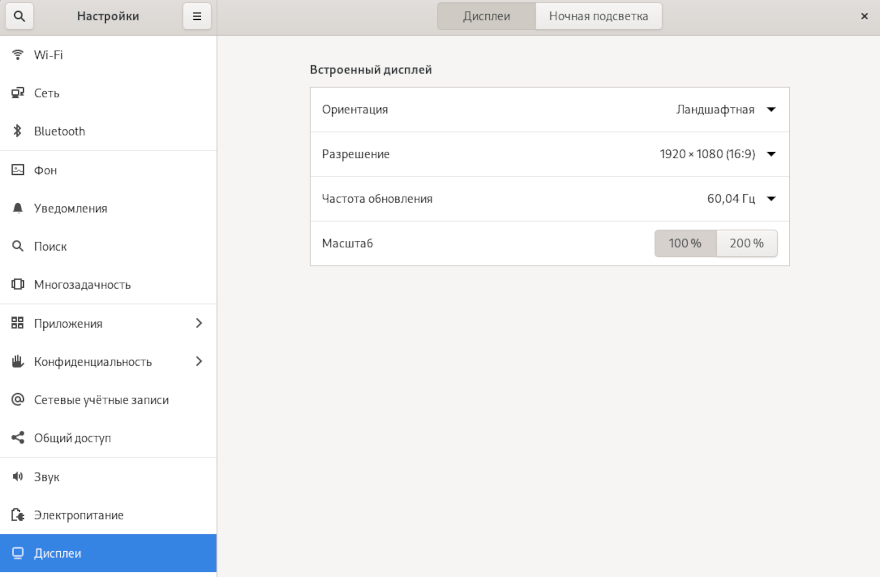The image size is (880, 577).
Task: Set scale to 100 %
Action: tap(685, 243)
